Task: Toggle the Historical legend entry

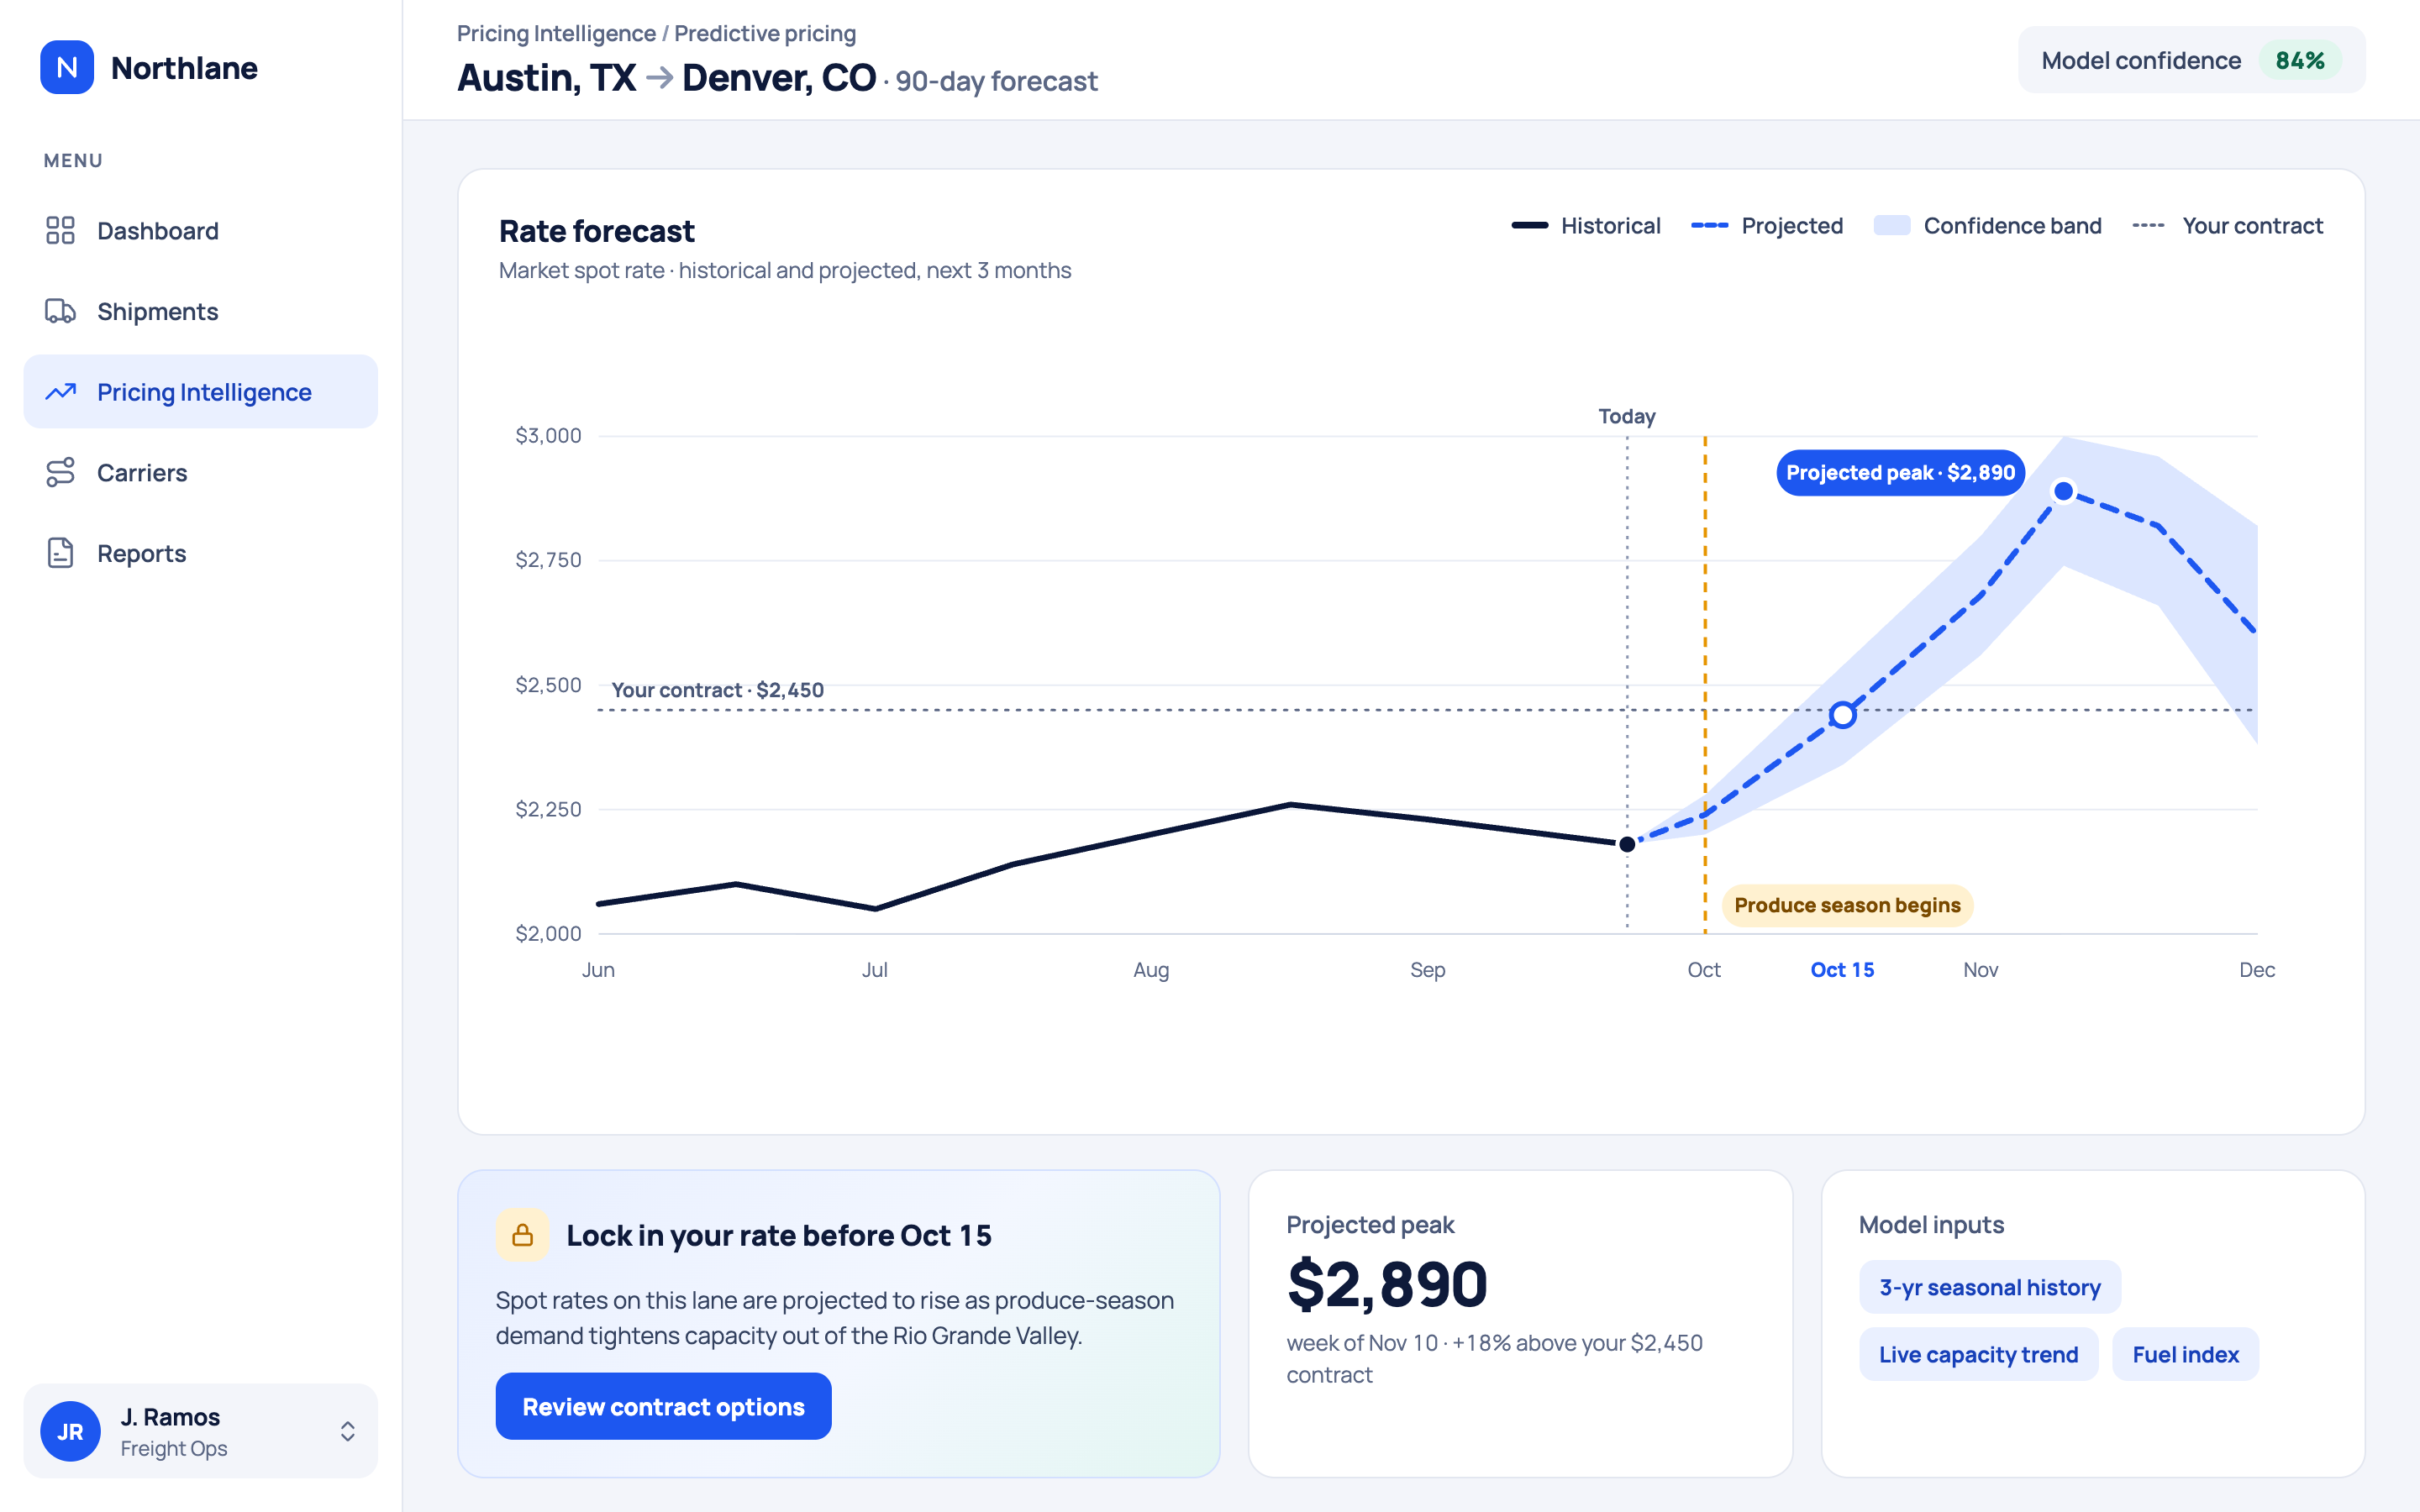Action: (x=1586, y=225)
